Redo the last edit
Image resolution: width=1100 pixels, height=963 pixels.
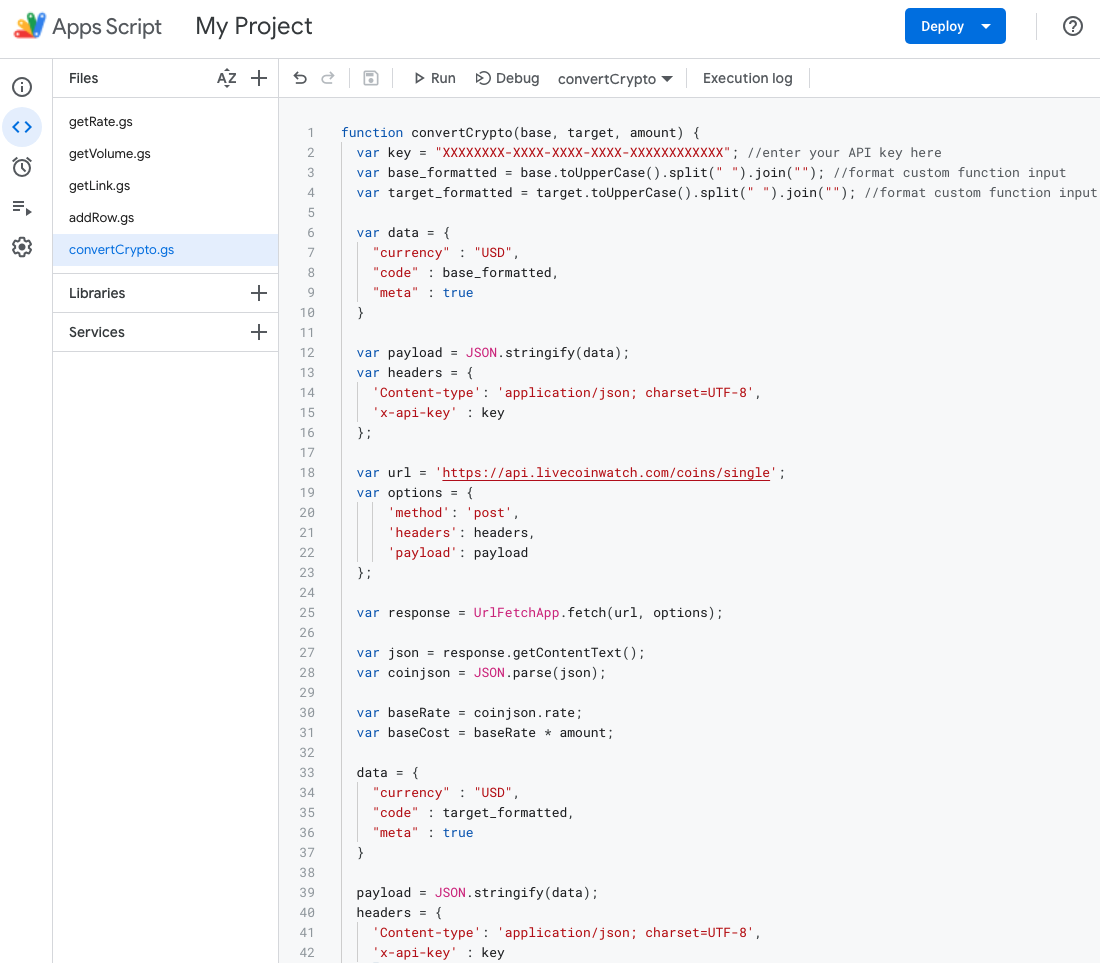pos(328,78)
